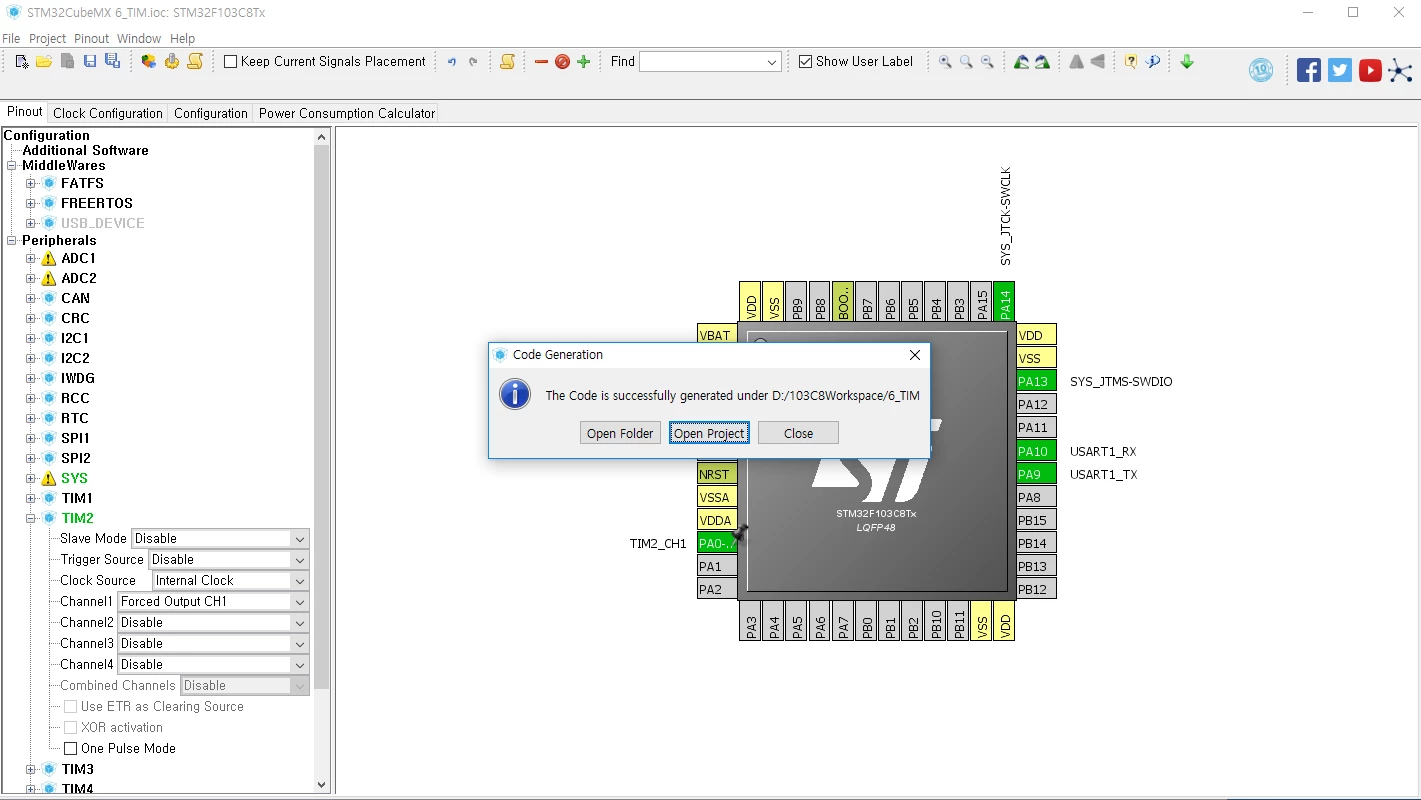Click the Load Project folder icon
This screenshot has width=1421, height=800.
(44, 62)
